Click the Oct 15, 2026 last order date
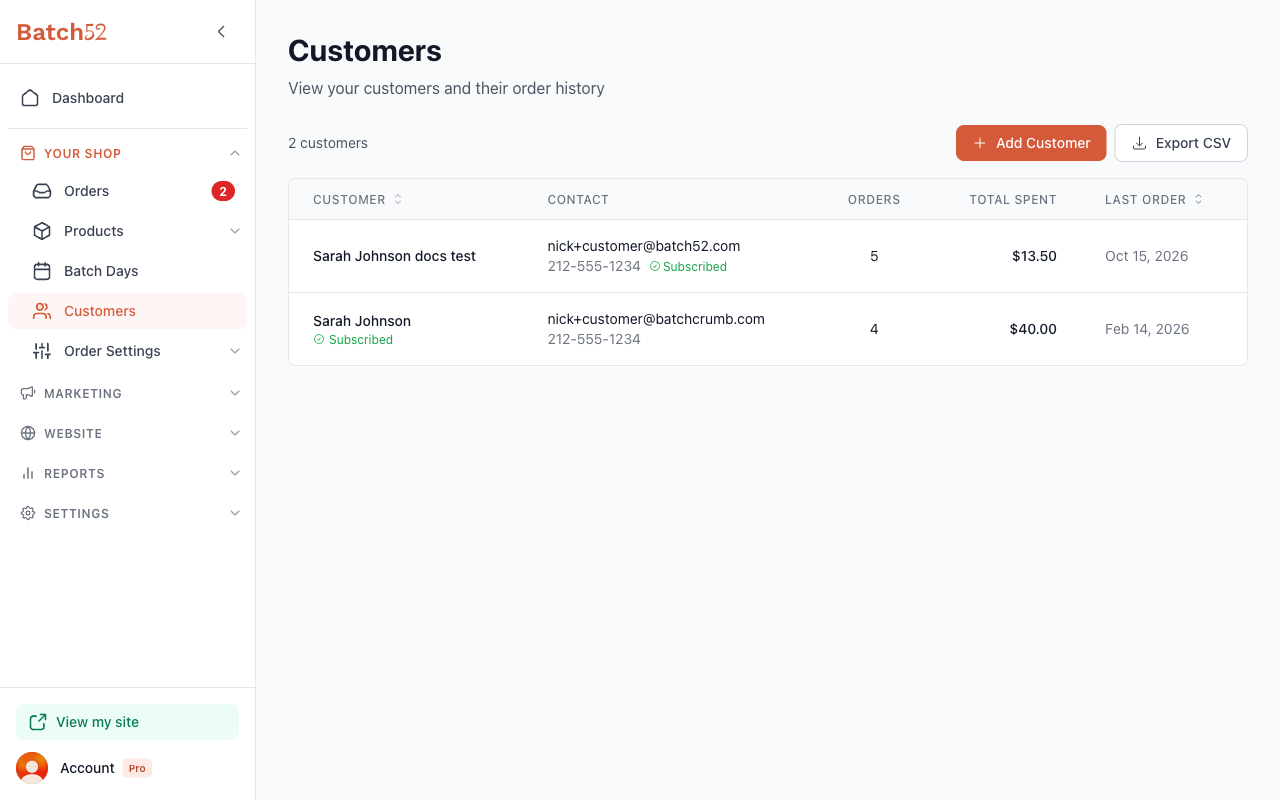 (1147, 256)
